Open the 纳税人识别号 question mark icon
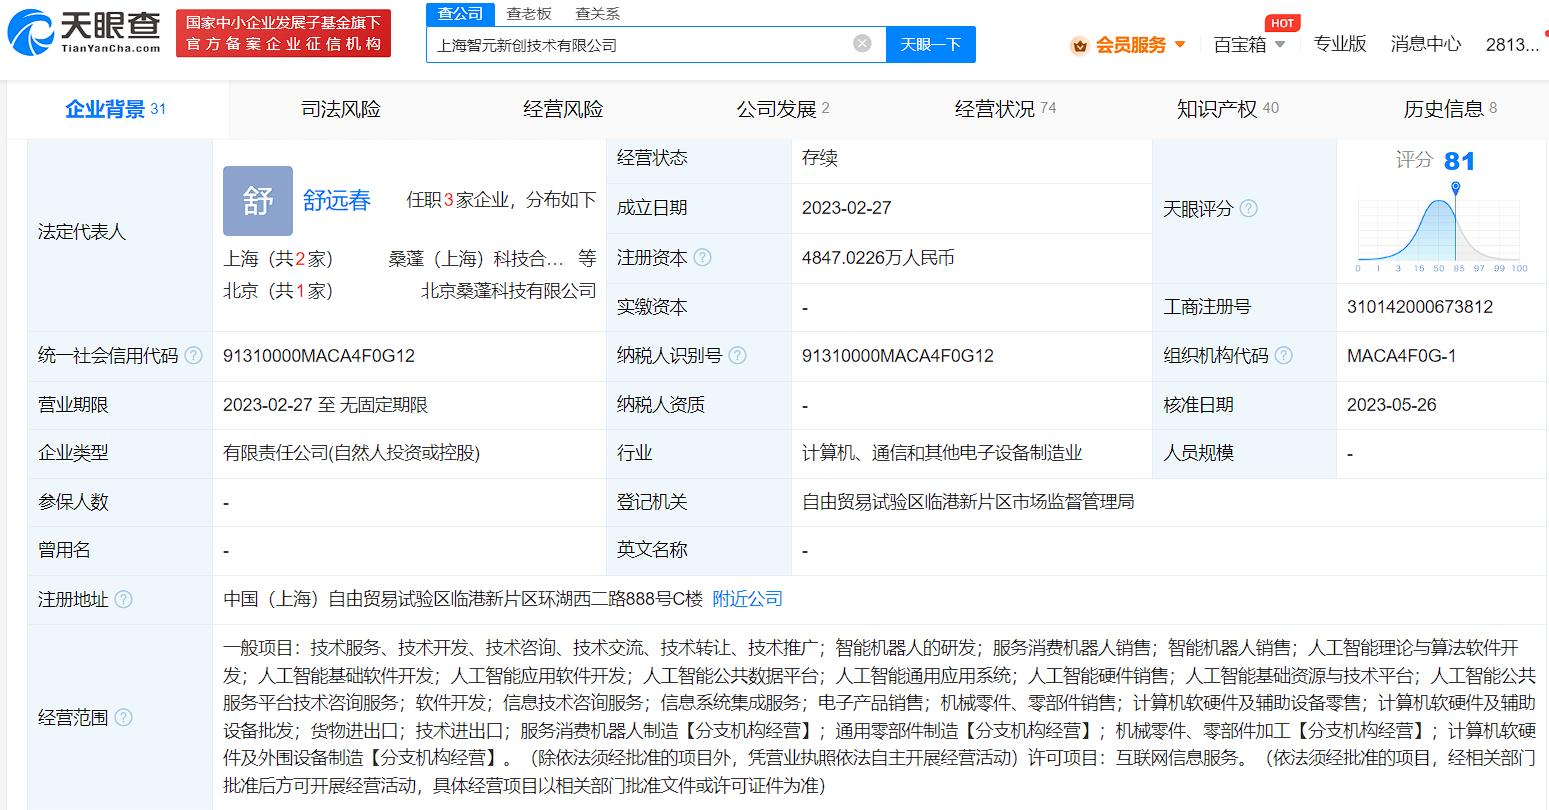Viewport: 1549px width, 810px height. coord(738,355)
